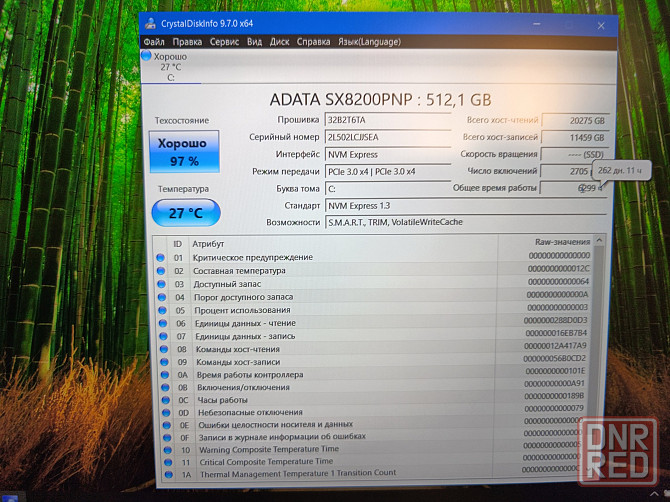Click status icon of Включения/отключения row

click(165, 388)
